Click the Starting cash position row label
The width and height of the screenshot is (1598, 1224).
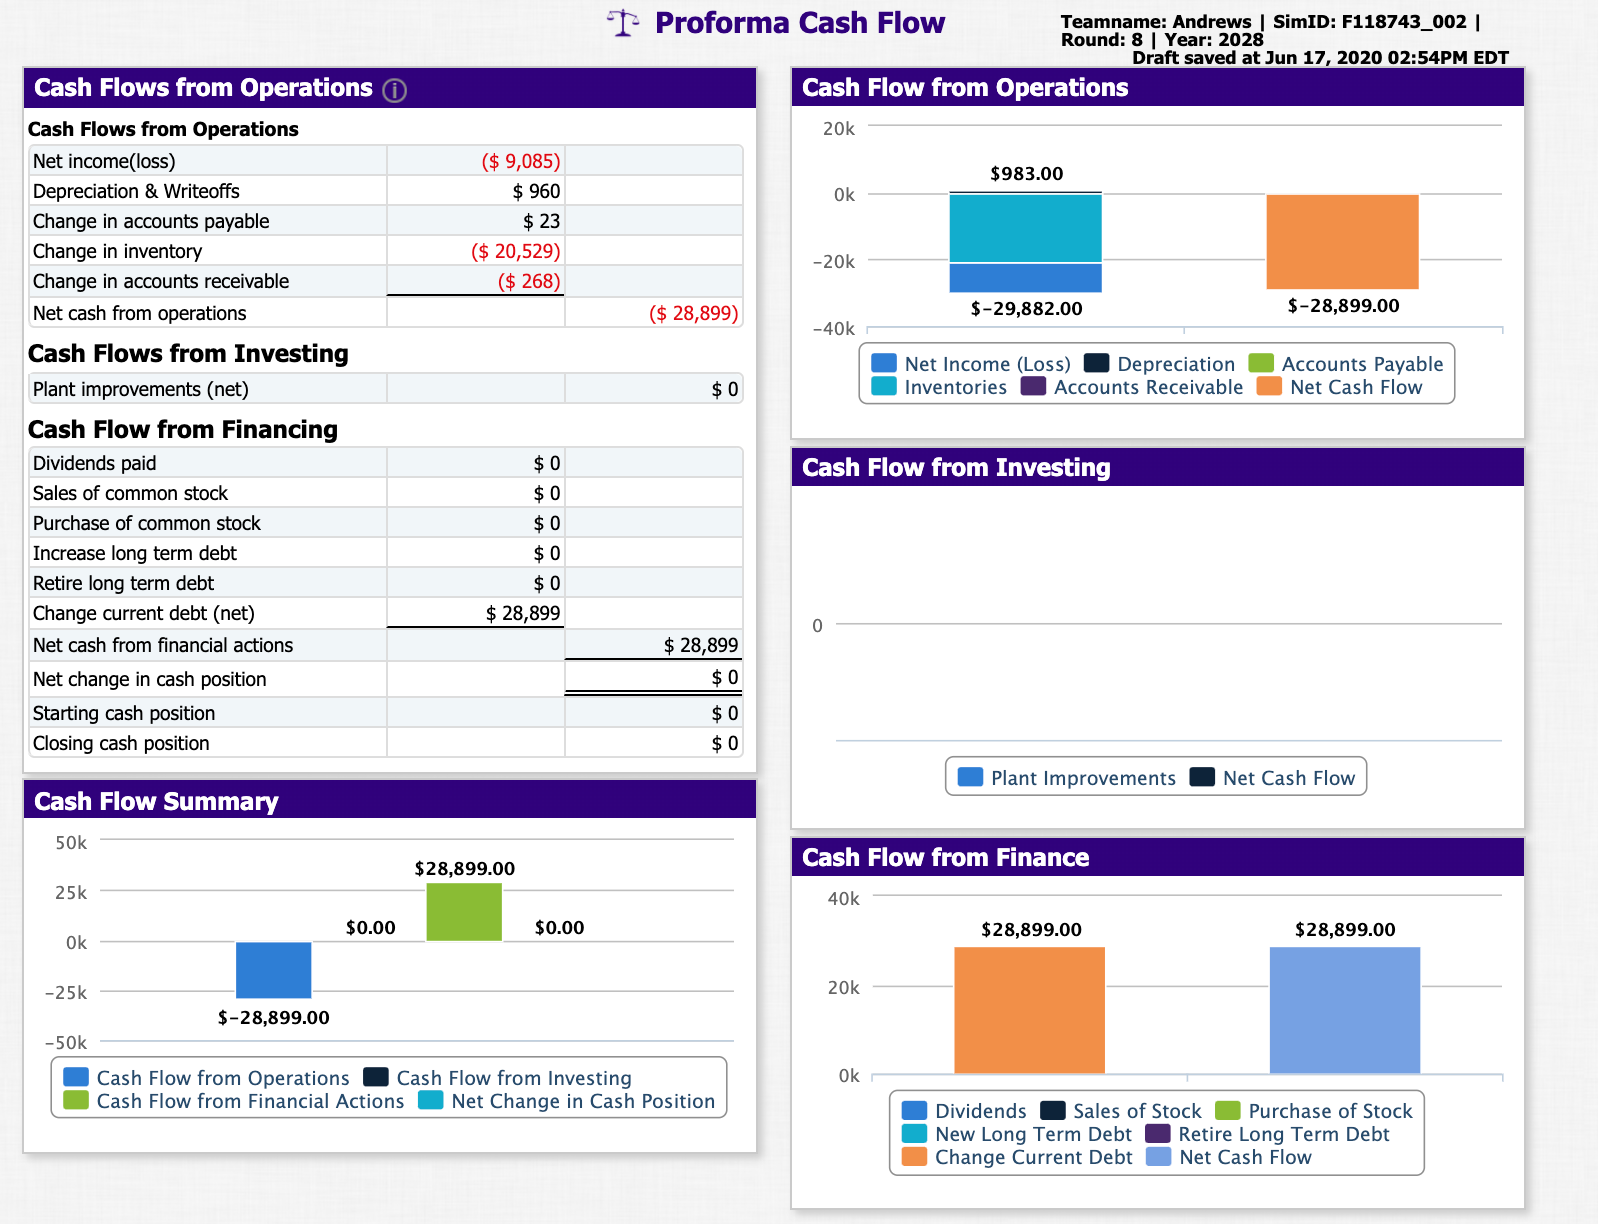[124, 713]
